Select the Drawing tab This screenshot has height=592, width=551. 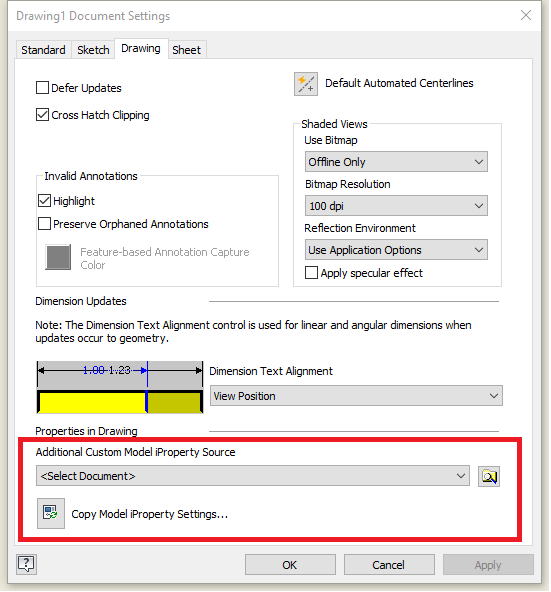pyautogui.click(x=141, y=48)
